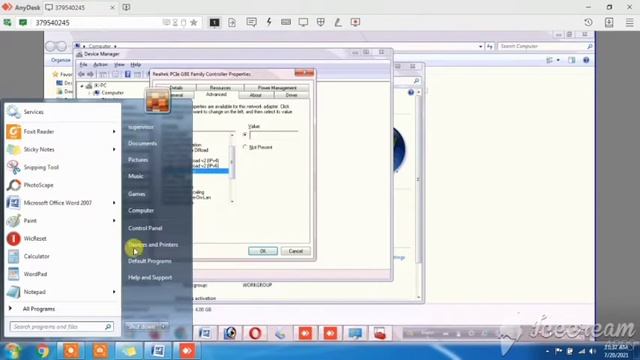Open Paint from Start menu

point(62,221)
